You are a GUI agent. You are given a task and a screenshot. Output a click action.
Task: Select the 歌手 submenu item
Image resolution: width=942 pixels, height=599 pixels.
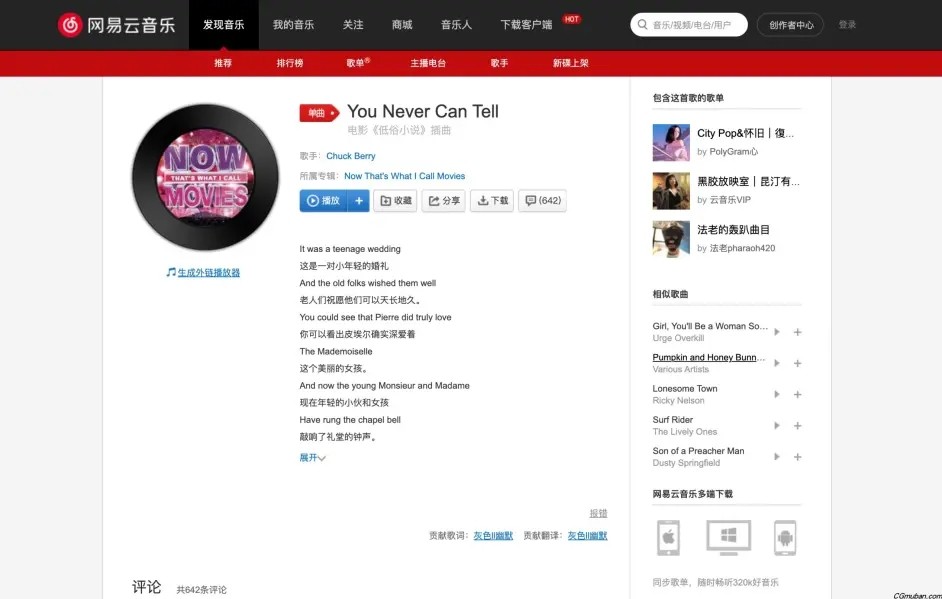(499, 62)
